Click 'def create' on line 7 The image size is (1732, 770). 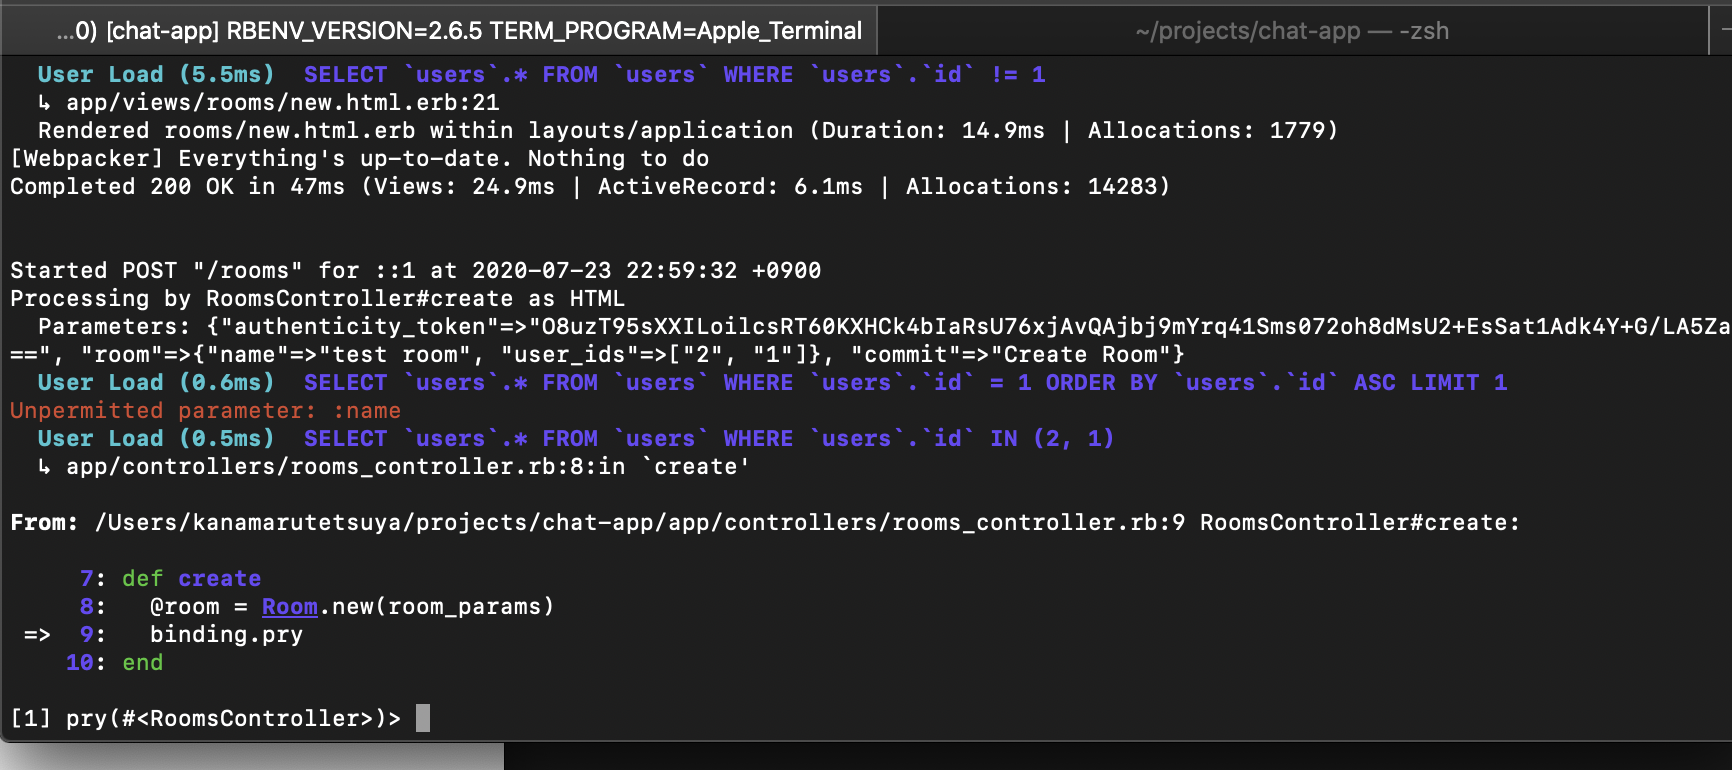[x=191, y=579]
